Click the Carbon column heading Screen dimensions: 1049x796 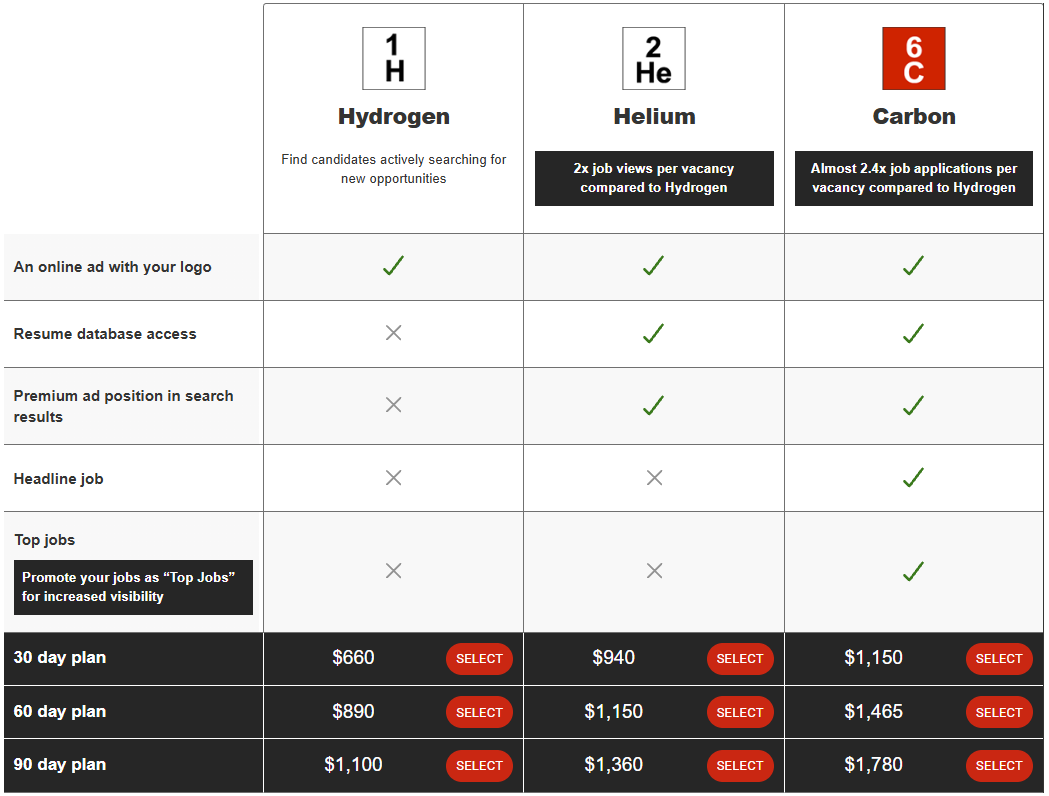pyautogui.click(x=913, y=116)
